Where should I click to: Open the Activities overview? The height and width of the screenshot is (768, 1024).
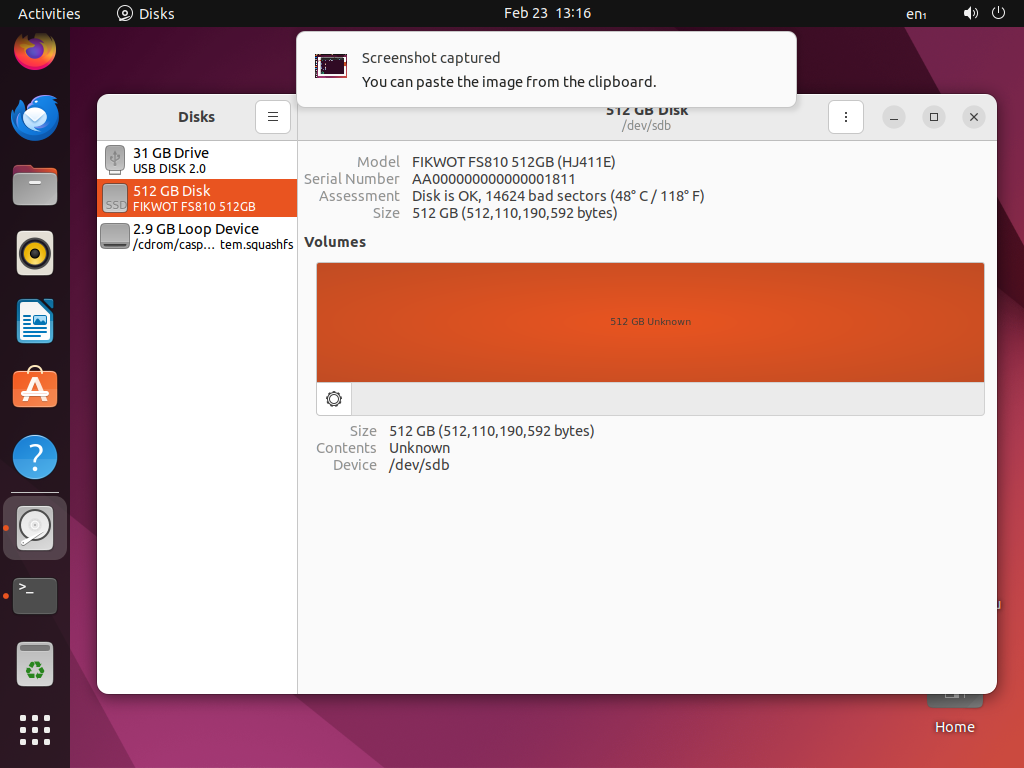pyautogui.click(x=48, y=13)
